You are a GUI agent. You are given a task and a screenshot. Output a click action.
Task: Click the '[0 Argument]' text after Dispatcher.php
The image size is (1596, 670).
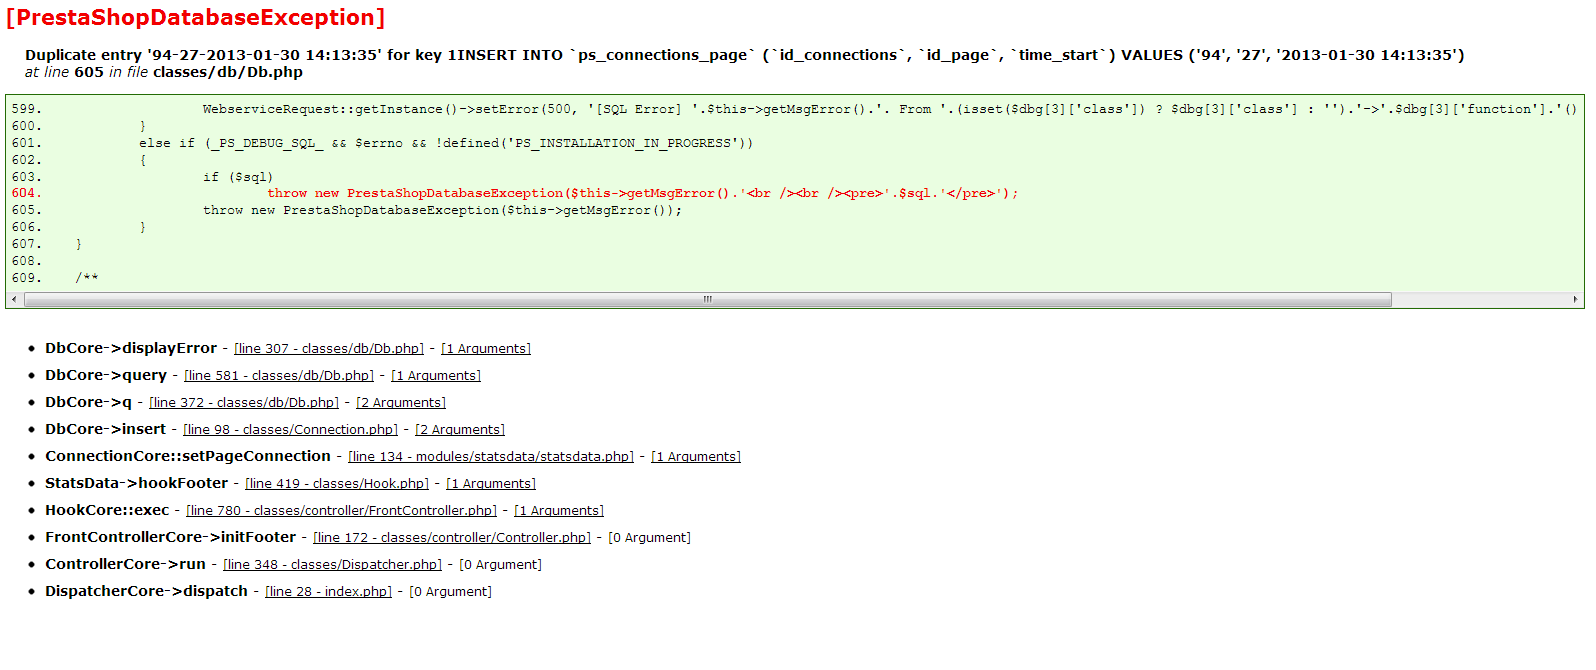[500, 565]
